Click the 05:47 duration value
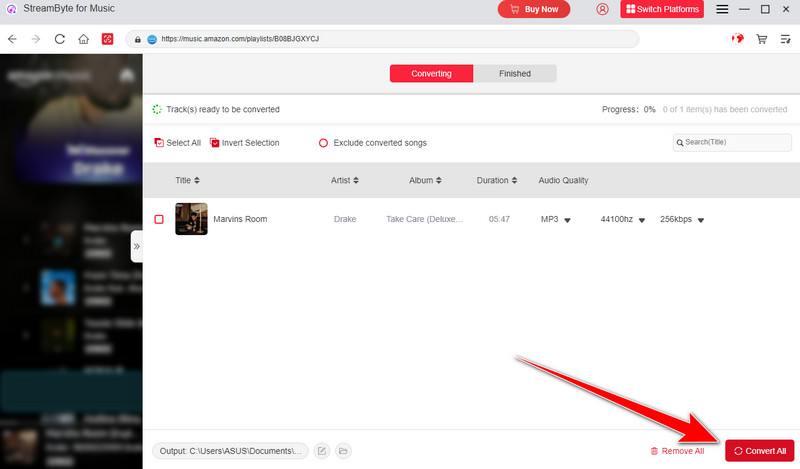 tap(499, 219)
